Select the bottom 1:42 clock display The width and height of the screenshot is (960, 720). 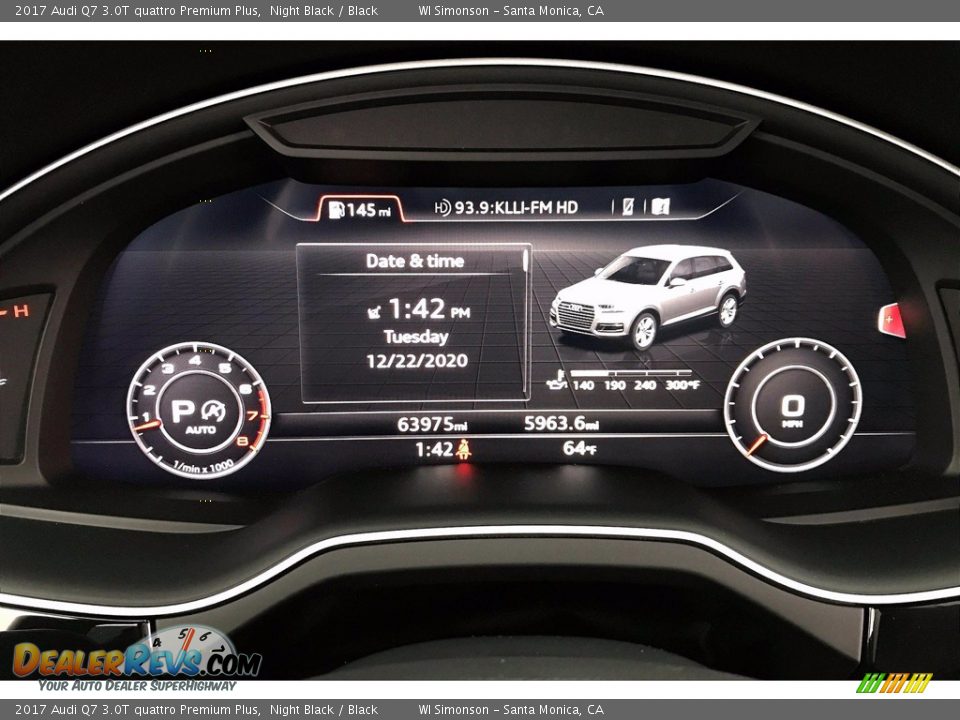click(434, 450)
